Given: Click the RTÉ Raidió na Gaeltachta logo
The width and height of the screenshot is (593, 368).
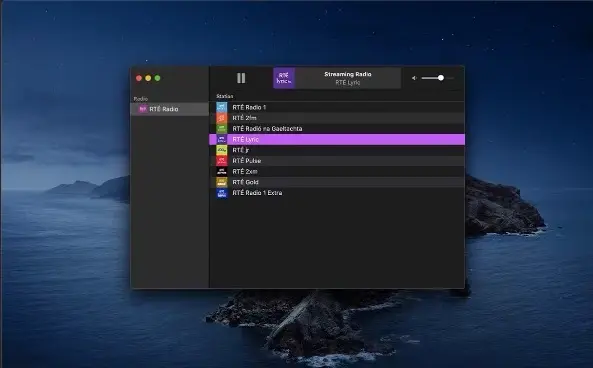Looking at the screenshot, I should pos(222,129).
